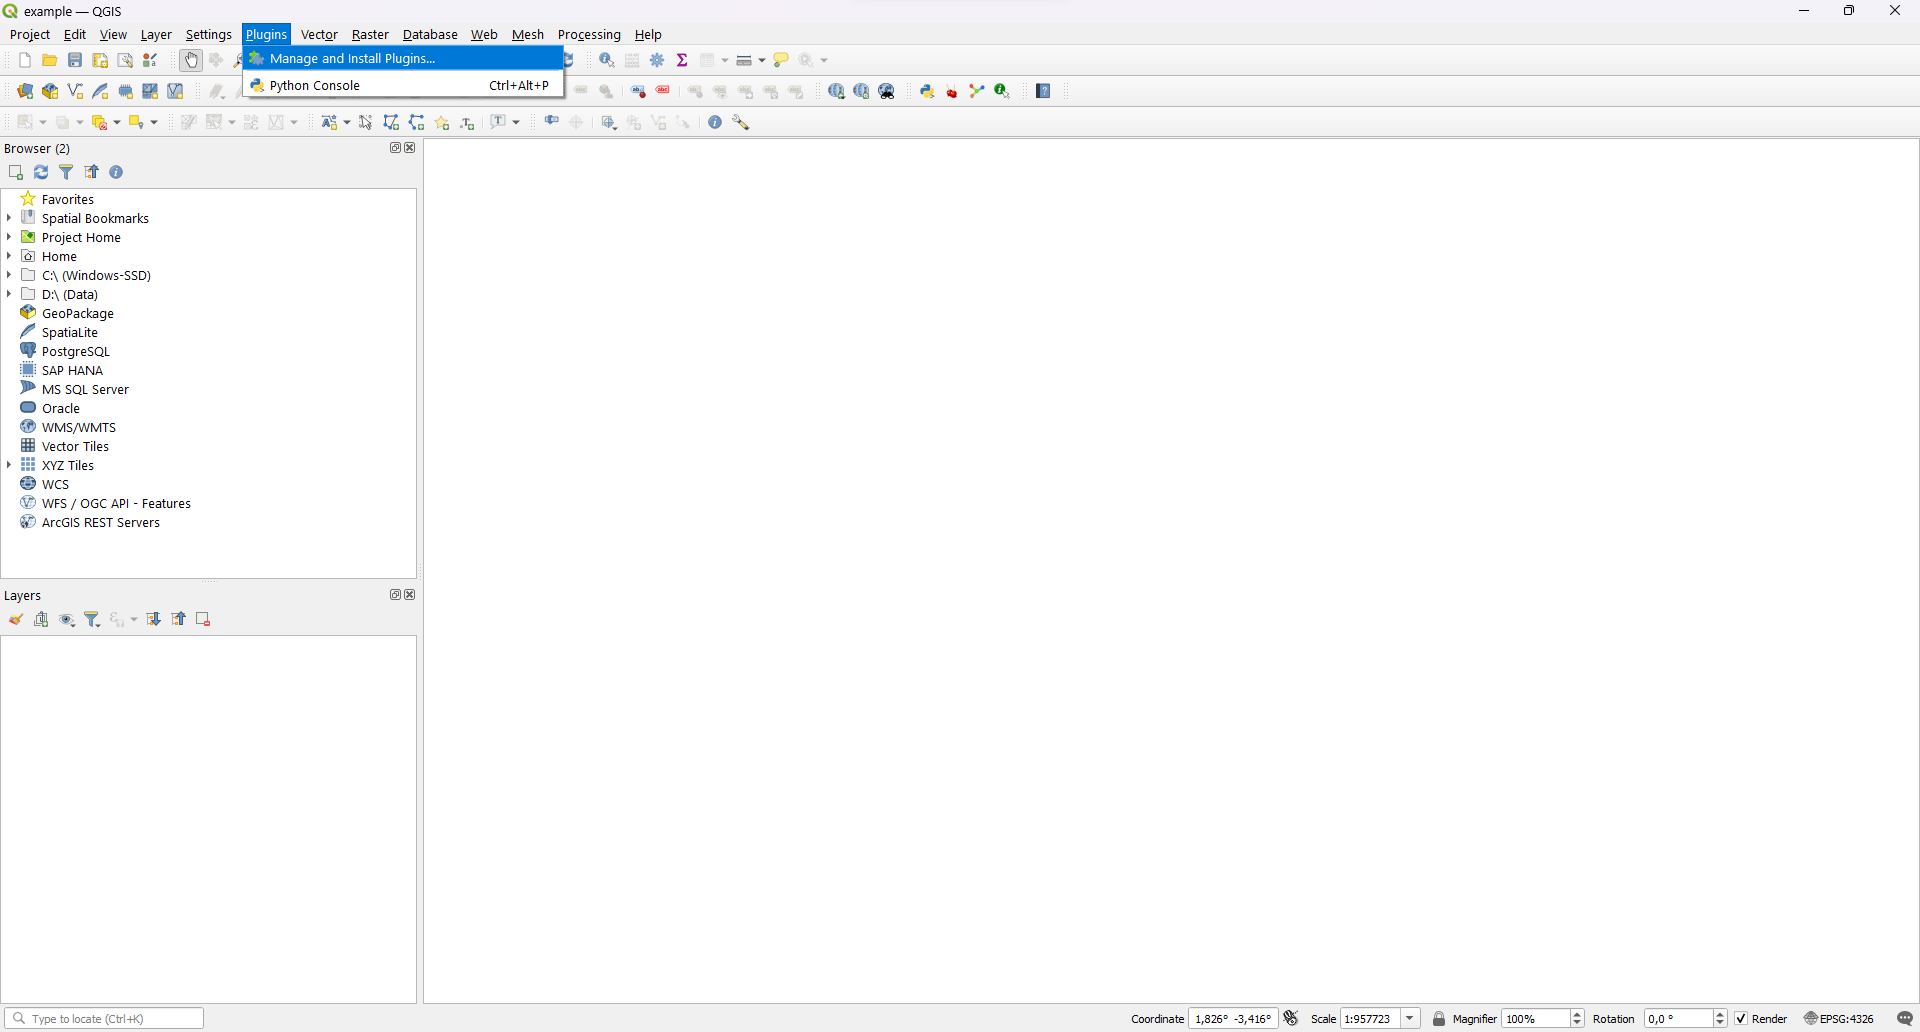Open the Style Manager icon
The height and width of the screenshot is (1032, 1920).
pyautogui.click(x=150, y=60)
